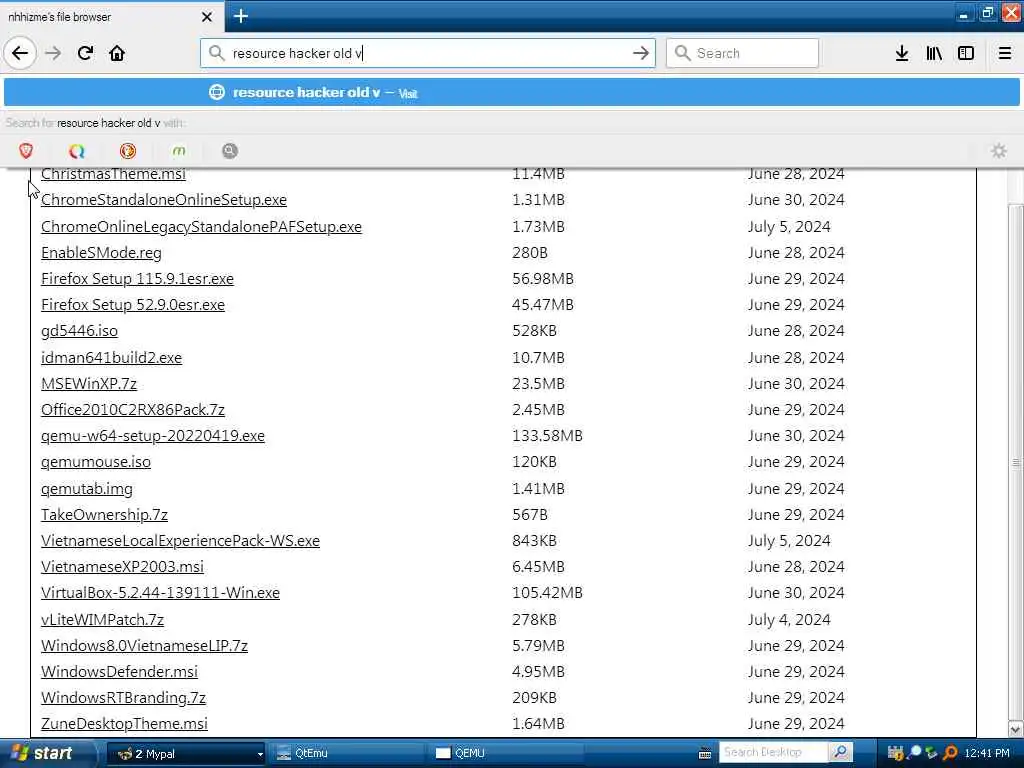Image resolution: width=1024 pixels, height=768 pixels.
Task: Download idman641build2.exe
Action: click(111, 358)
